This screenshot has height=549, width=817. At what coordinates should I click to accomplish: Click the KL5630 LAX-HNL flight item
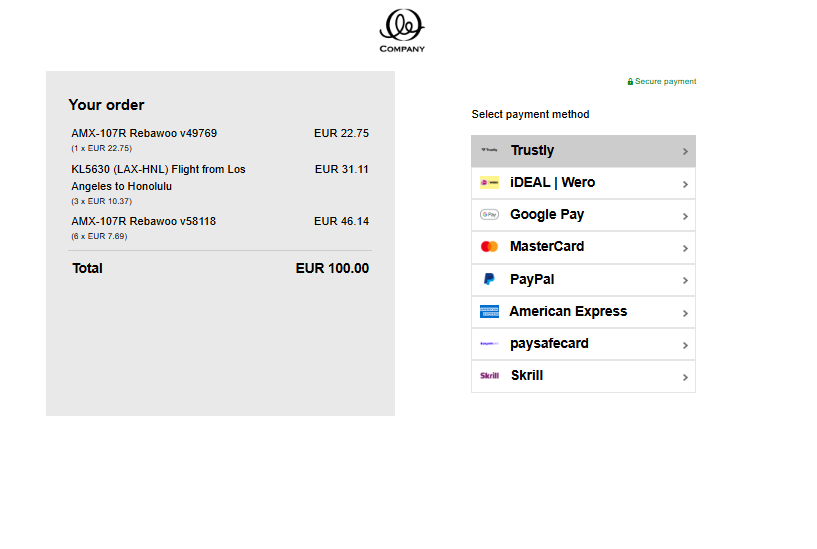point(158,178)
